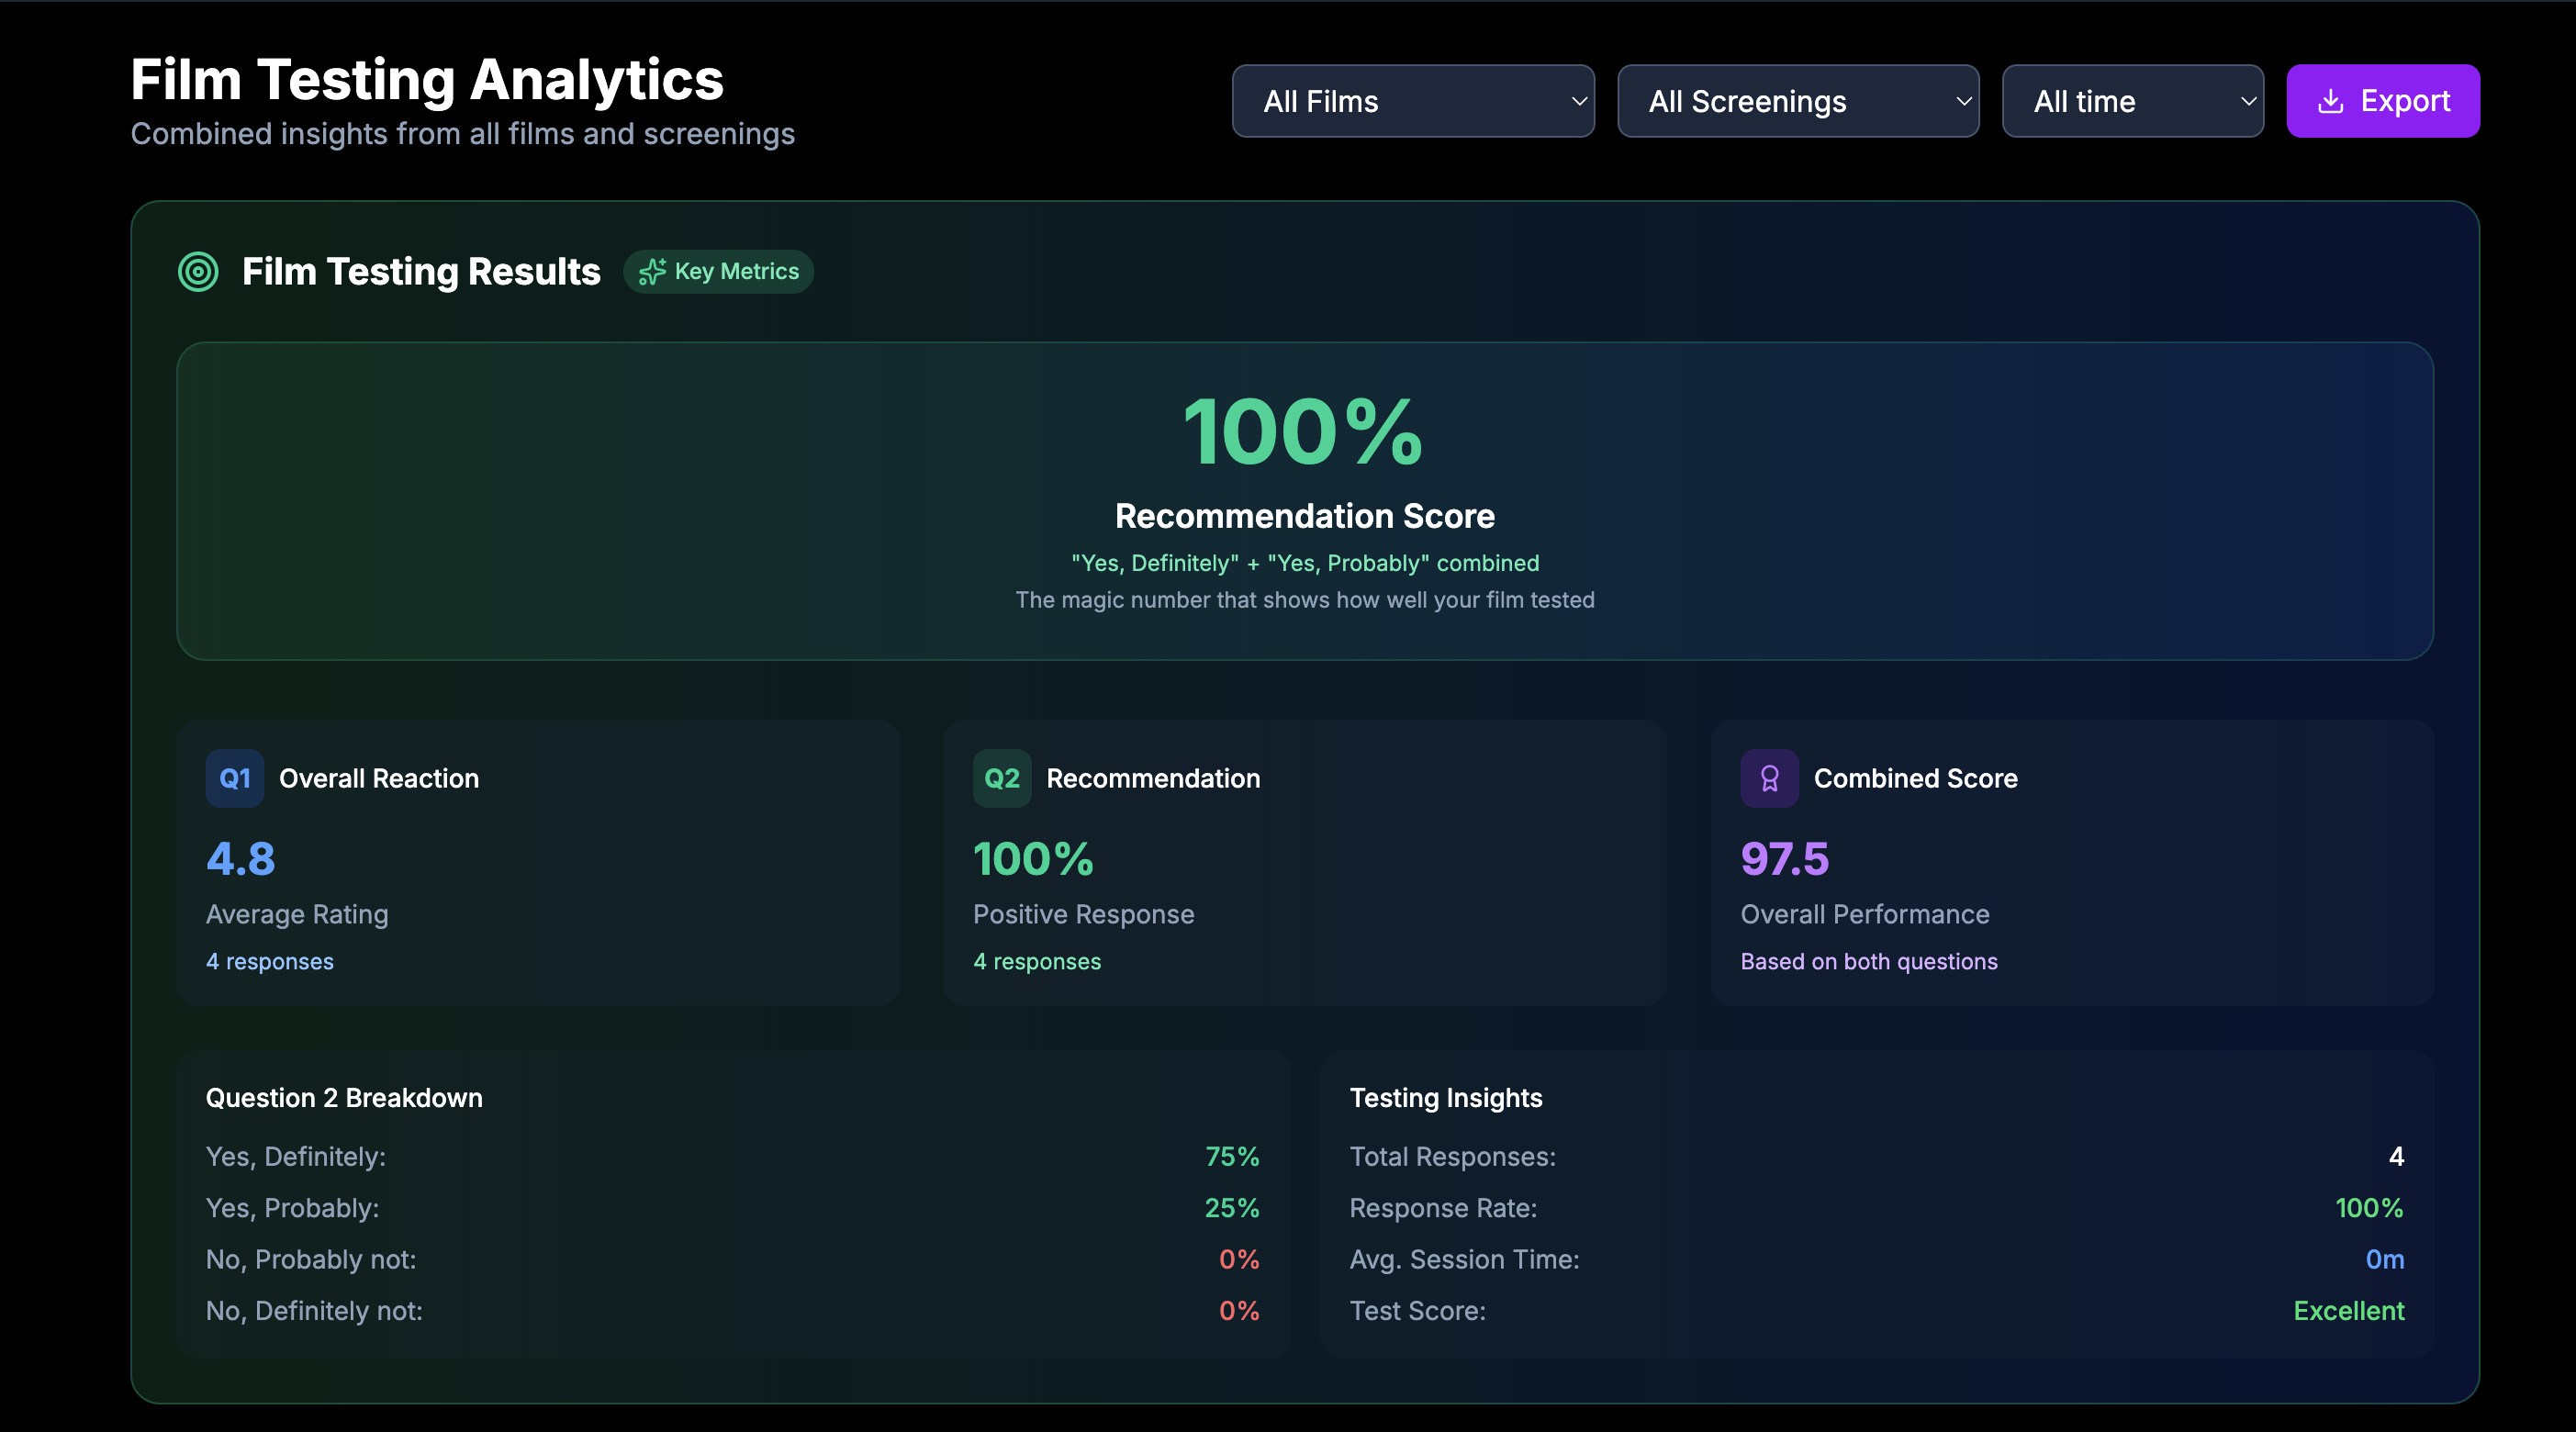Click the 'No, Probably not:' row label

pyautogui.click(x=311, y=1259)
